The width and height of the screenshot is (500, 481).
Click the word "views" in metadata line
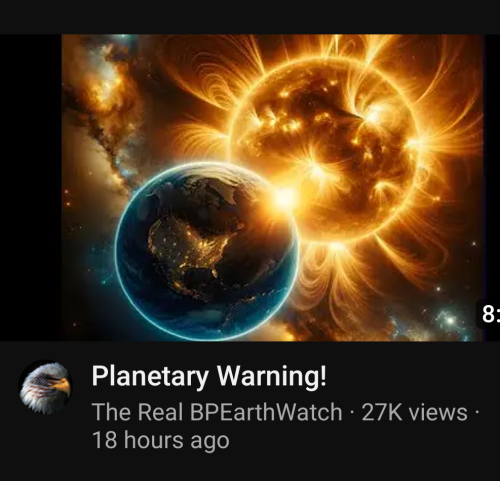click(438, 413)
